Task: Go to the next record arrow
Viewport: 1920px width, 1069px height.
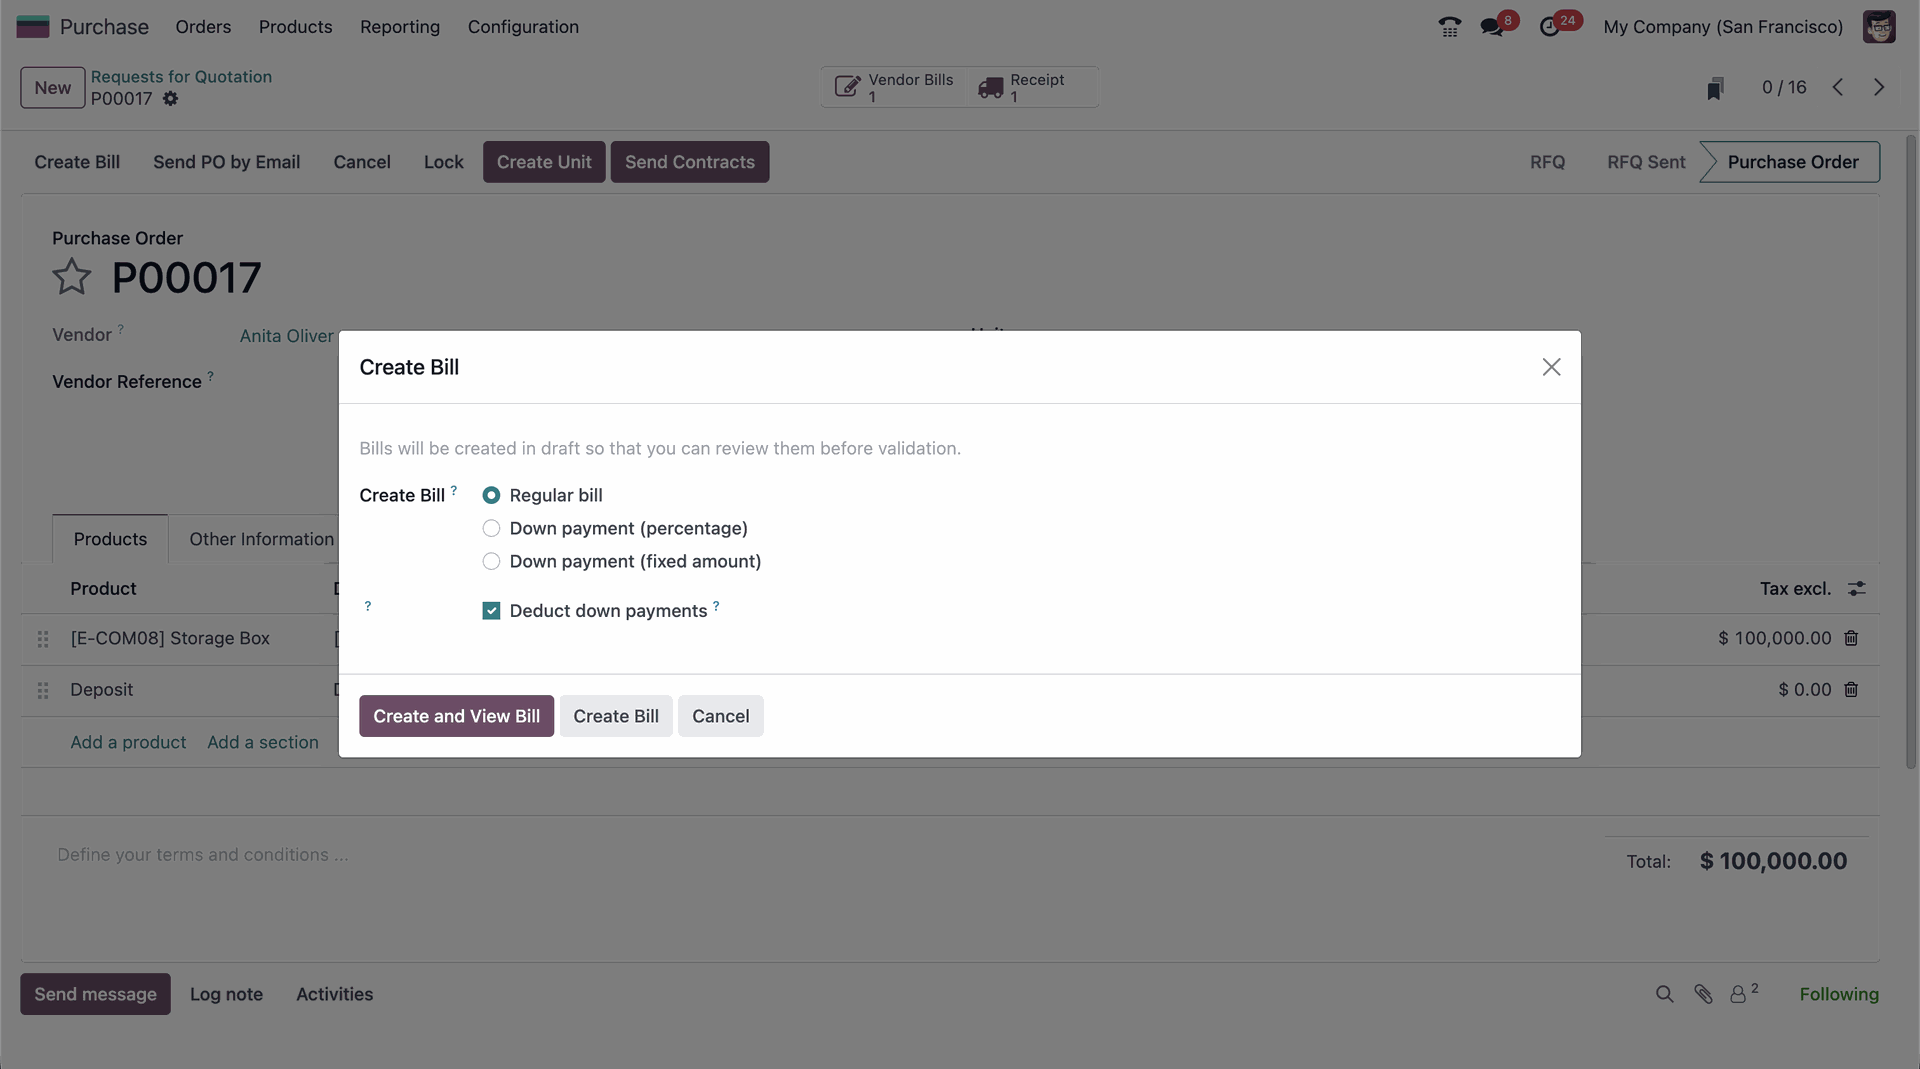Action: coord(1879,87)
